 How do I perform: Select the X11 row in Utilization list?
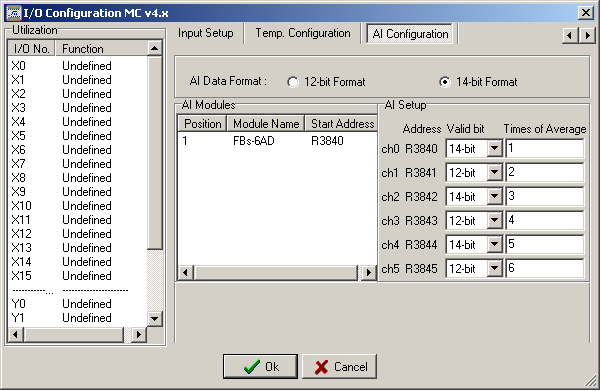coord(77,220)
